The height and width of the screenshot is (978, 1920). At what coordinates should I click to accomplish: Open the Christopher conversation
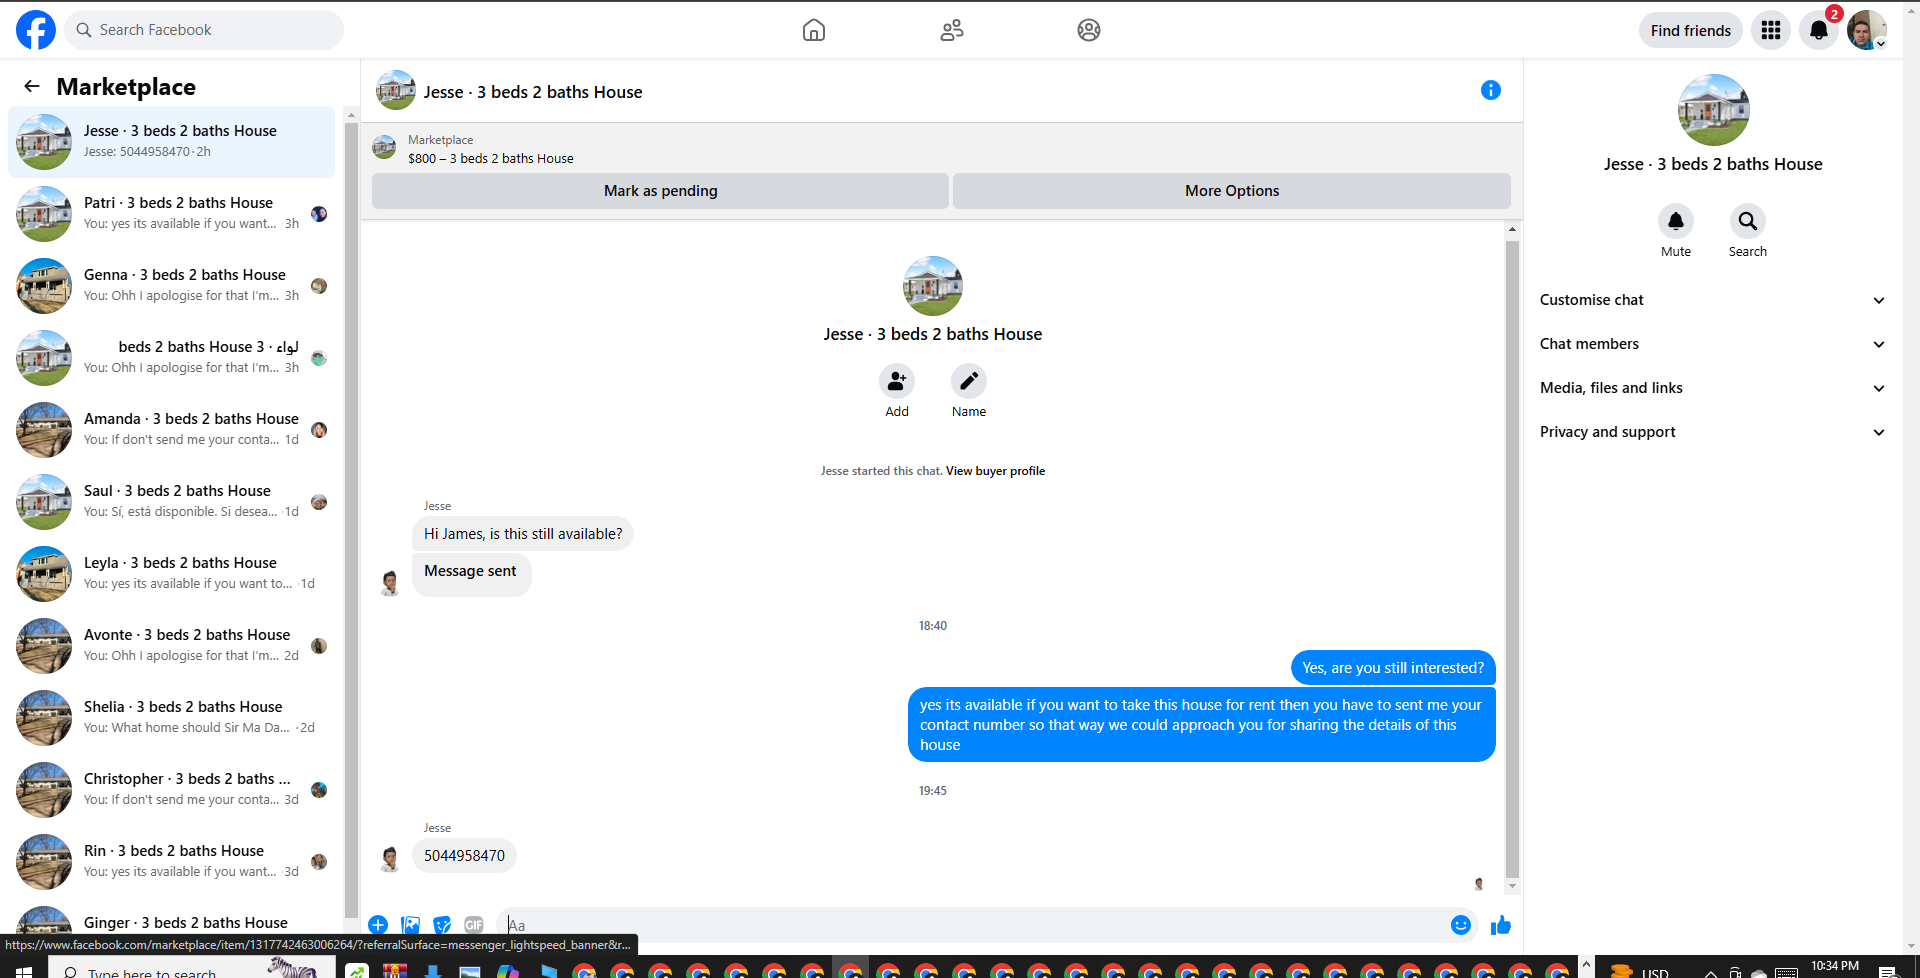coord(171,790)
